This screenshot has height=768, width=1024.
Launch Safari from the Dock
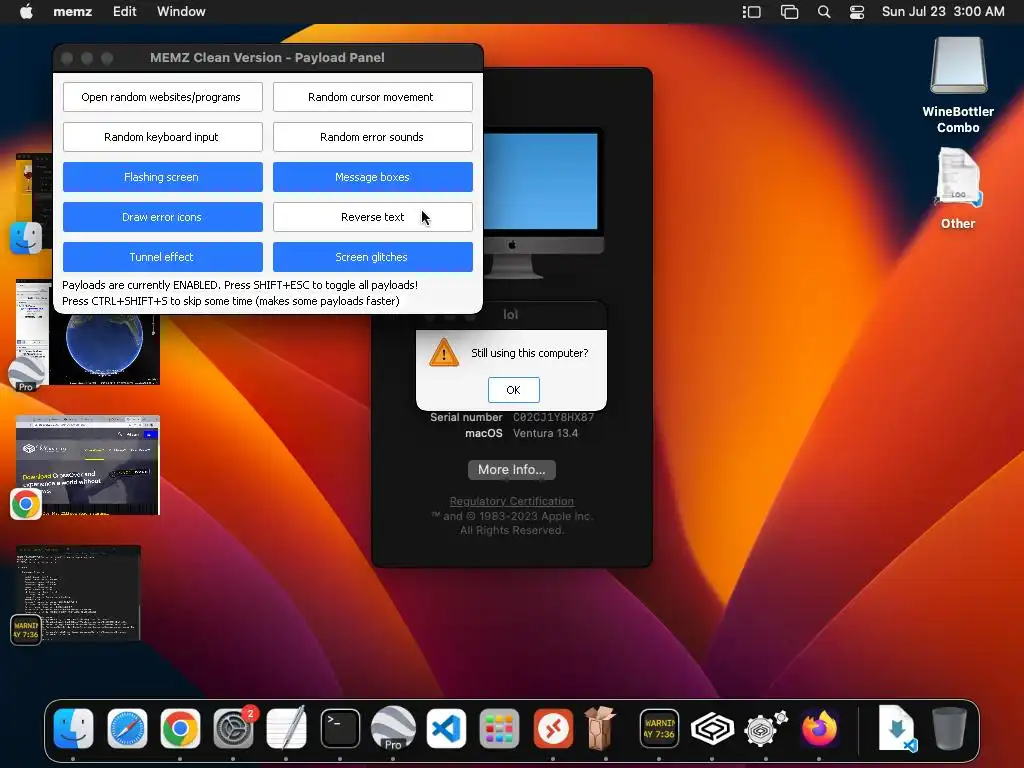[x=127, y=728]
